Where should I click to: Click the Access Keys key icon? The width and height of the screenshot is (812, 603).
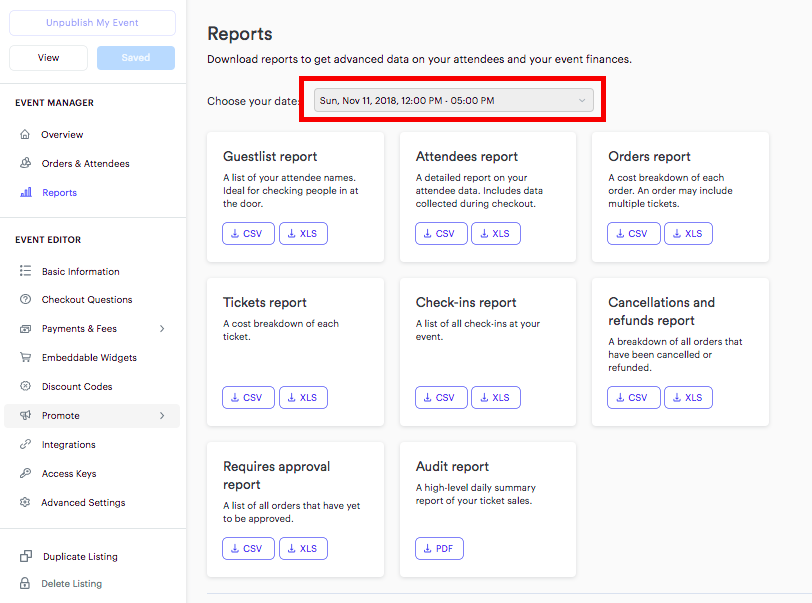tap(25, 473)
